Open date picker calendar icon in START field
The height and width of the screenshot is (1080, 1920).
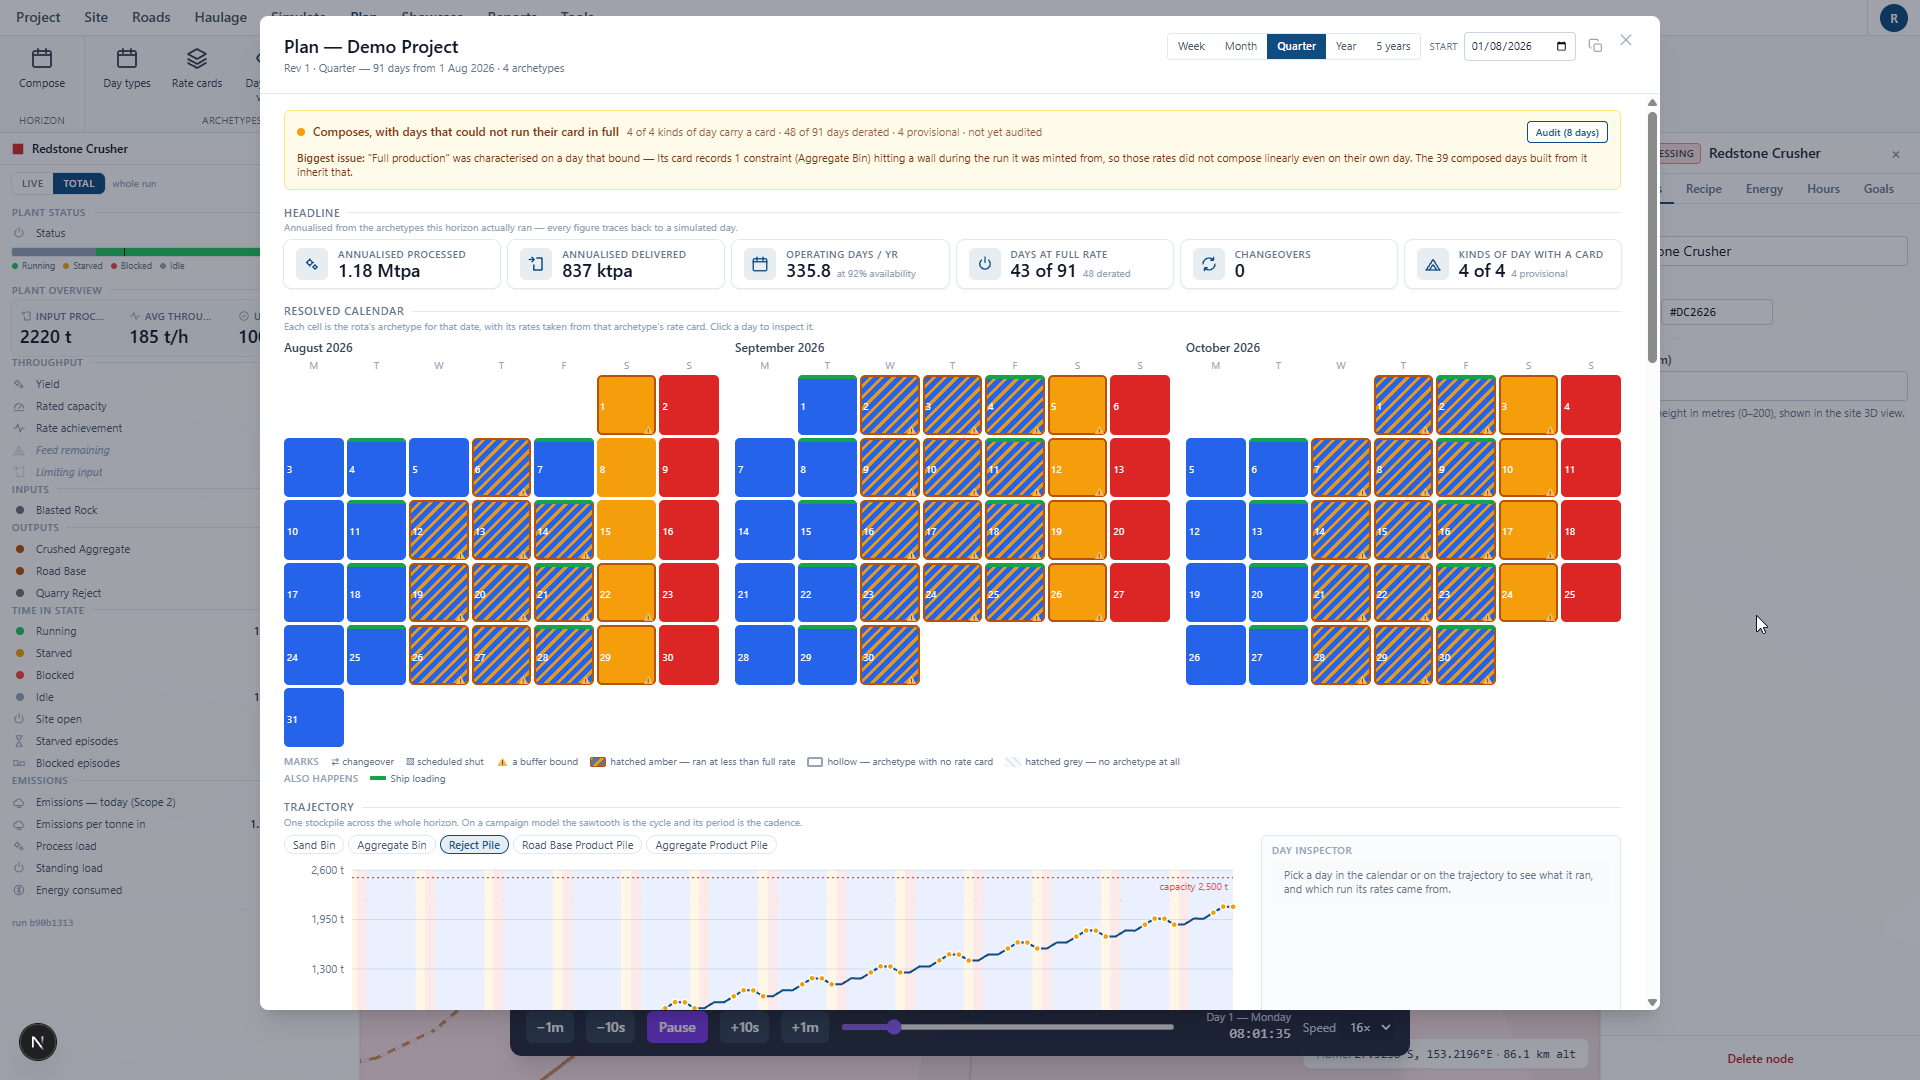[1561, 46]
